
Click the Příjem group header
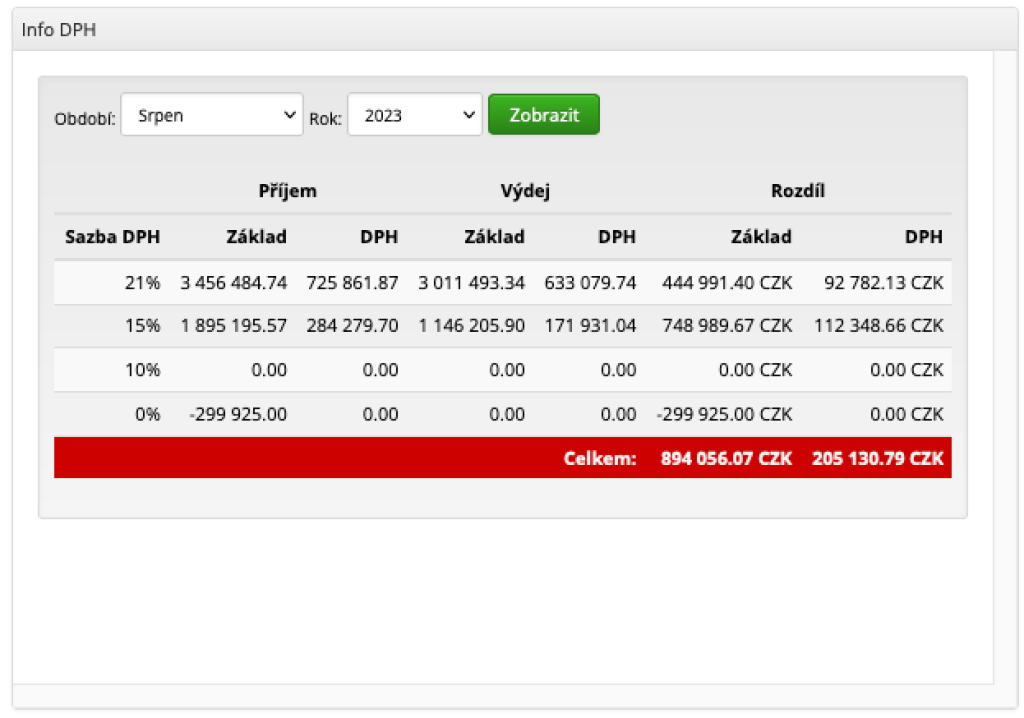(x=287, y=191)
